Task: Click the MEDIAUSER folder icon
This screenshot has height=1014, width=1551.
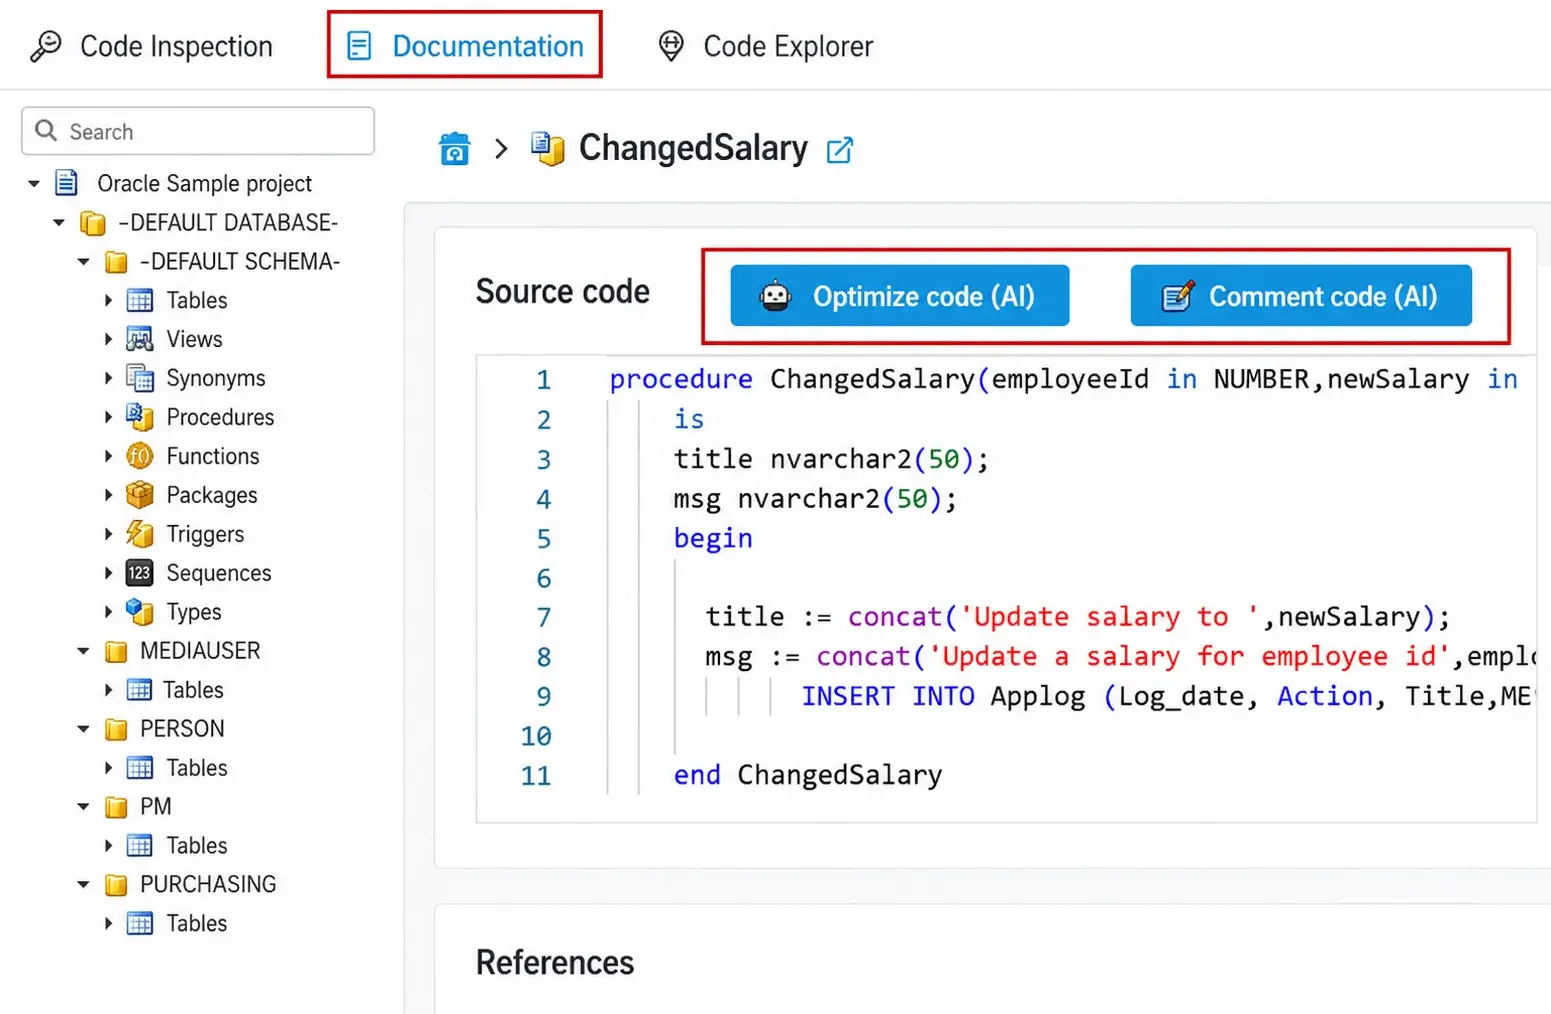Action: tap(116, 652)
